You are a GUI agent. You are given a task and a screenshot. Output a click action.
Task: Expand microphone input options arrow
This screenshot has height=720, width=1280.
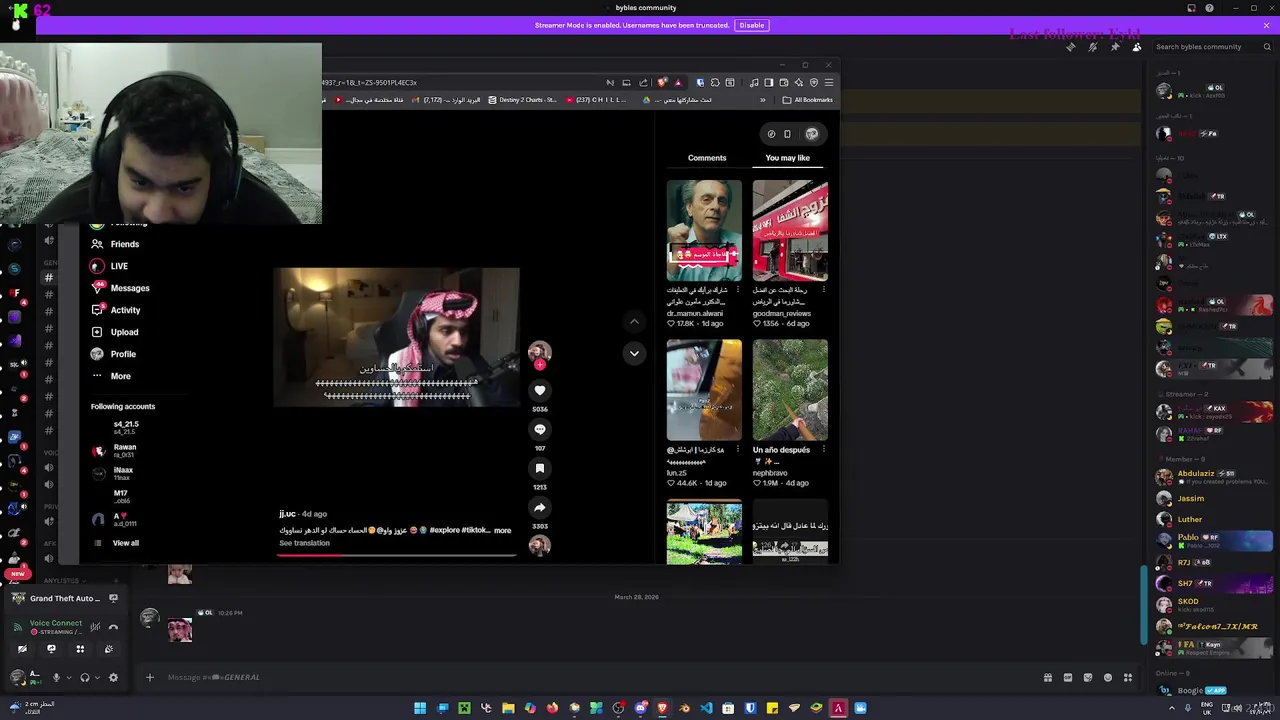[68, 678]
